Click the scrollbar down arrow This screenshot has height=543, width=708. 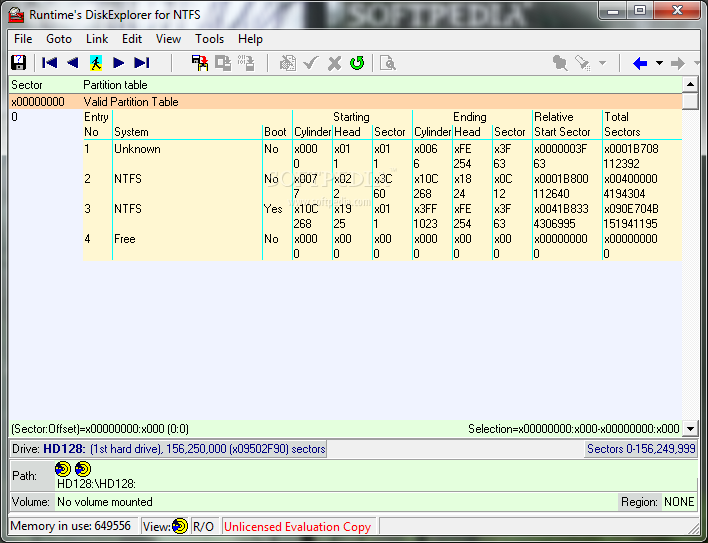(690, 428)
